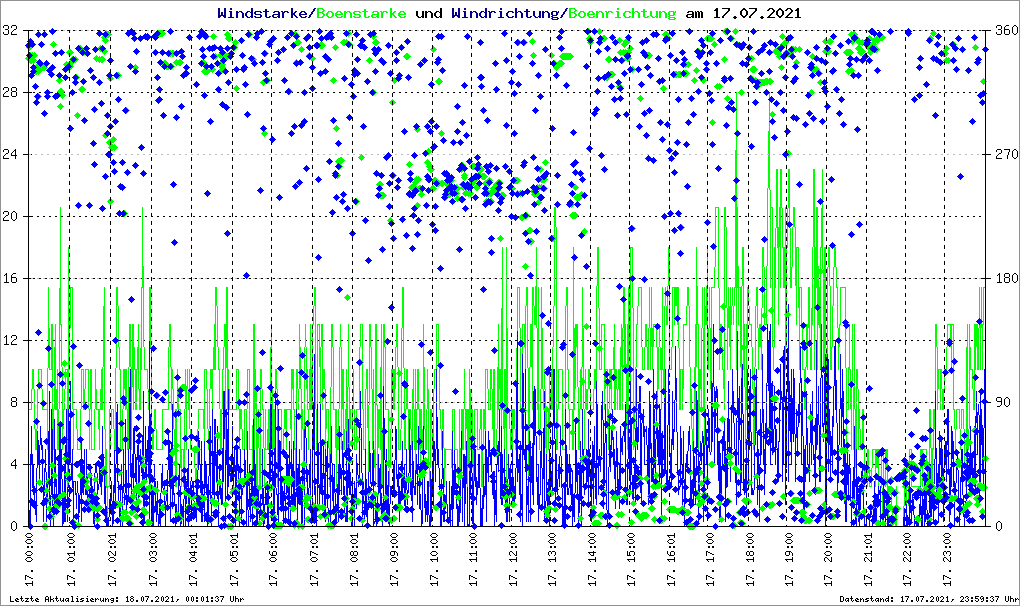The width and height of the screenshot is (1020, 606).
Task: Click the blue 'Windrichtung' title word
Action: pos(505,13)
